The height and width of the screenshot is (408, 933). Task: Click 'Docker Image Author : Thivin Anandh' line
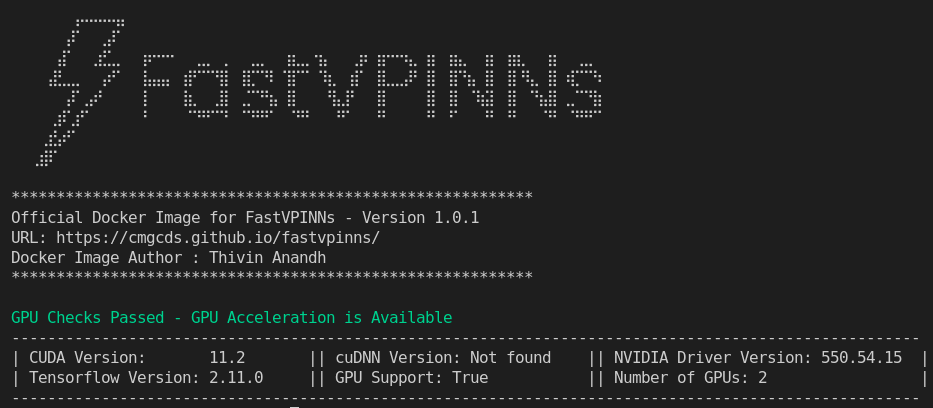pyautogui.click(x=168, y=258)
